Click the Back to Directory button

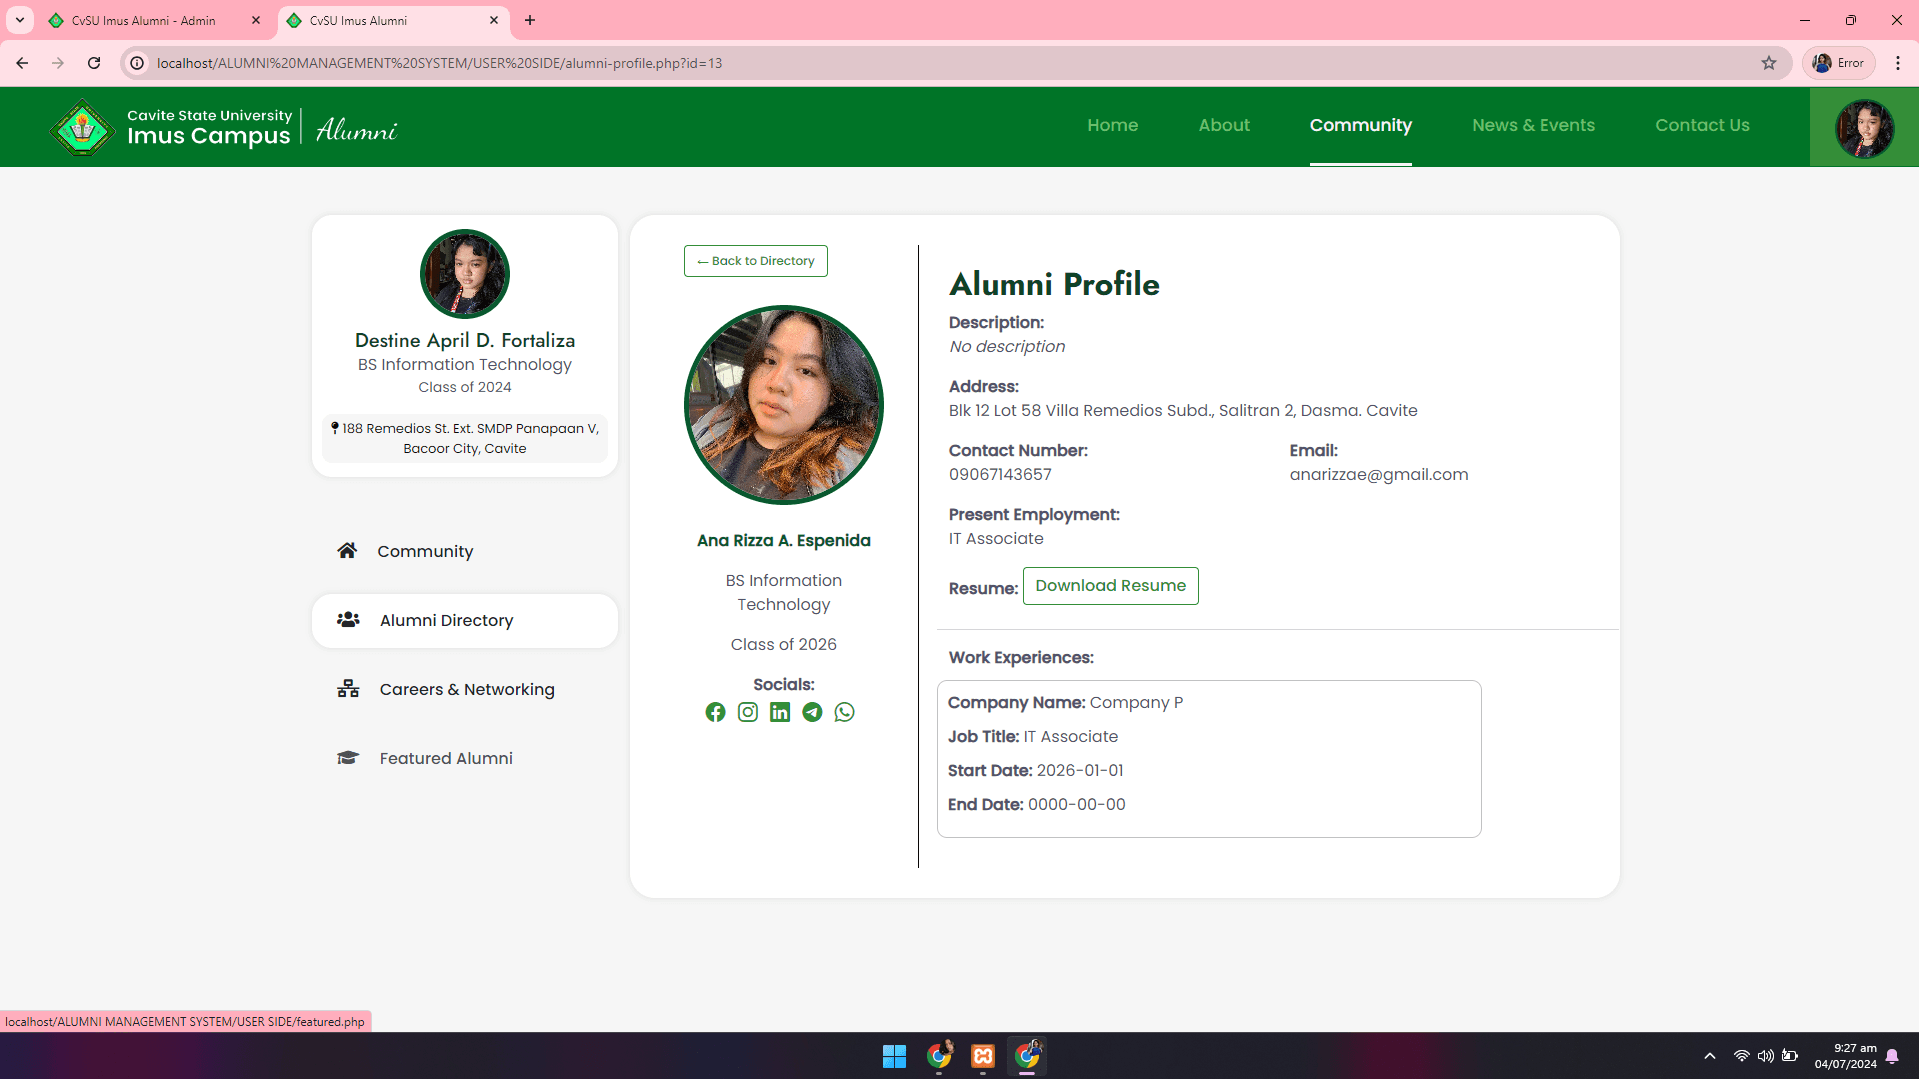(755, 260)
